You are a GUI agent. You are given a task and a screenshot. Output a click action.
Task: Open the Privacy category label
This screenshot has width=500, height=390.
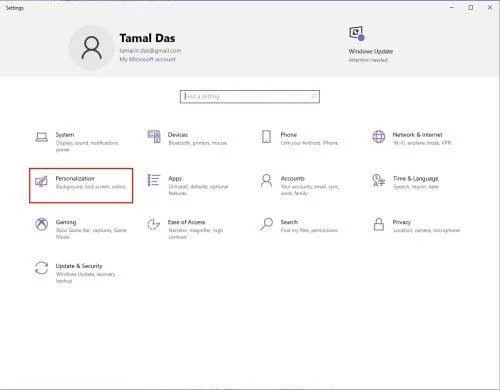402,222
